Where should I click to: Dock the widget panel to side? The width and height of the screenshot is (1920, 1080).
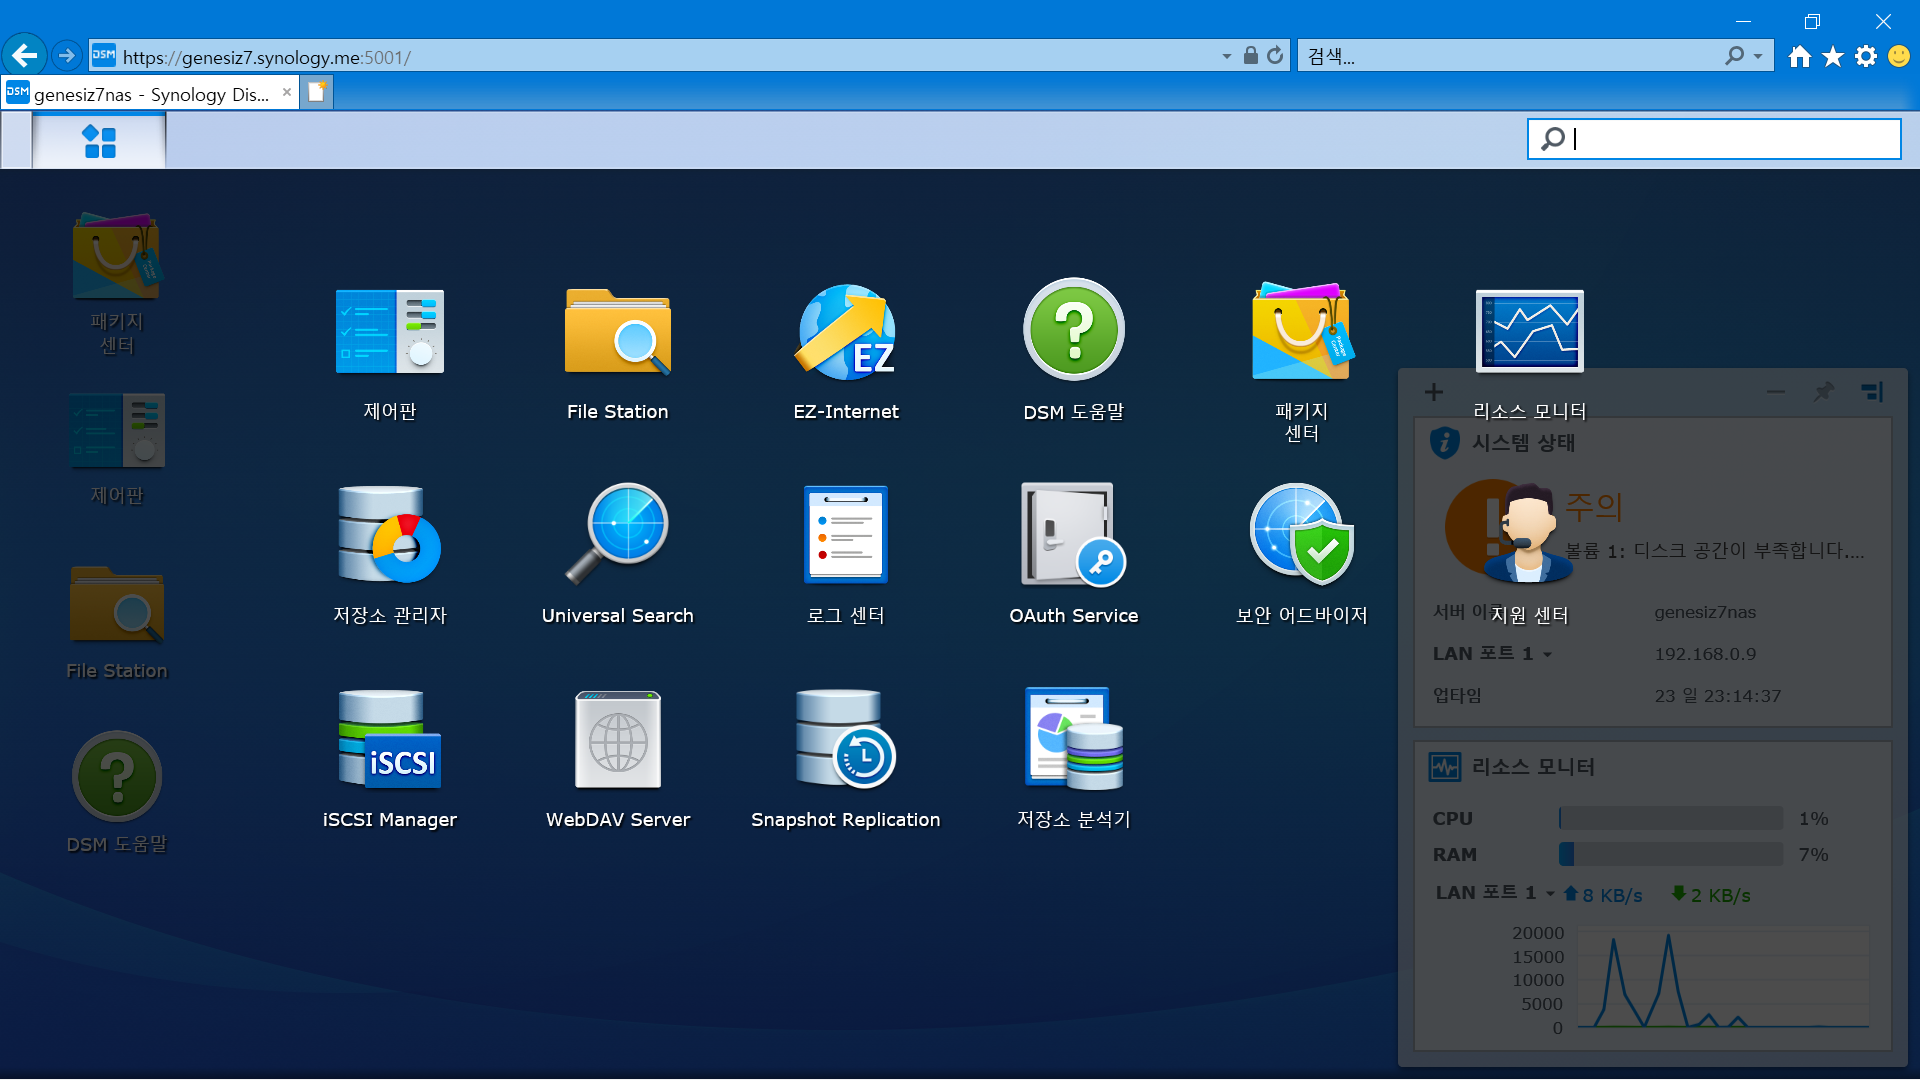click(1873, 392)
